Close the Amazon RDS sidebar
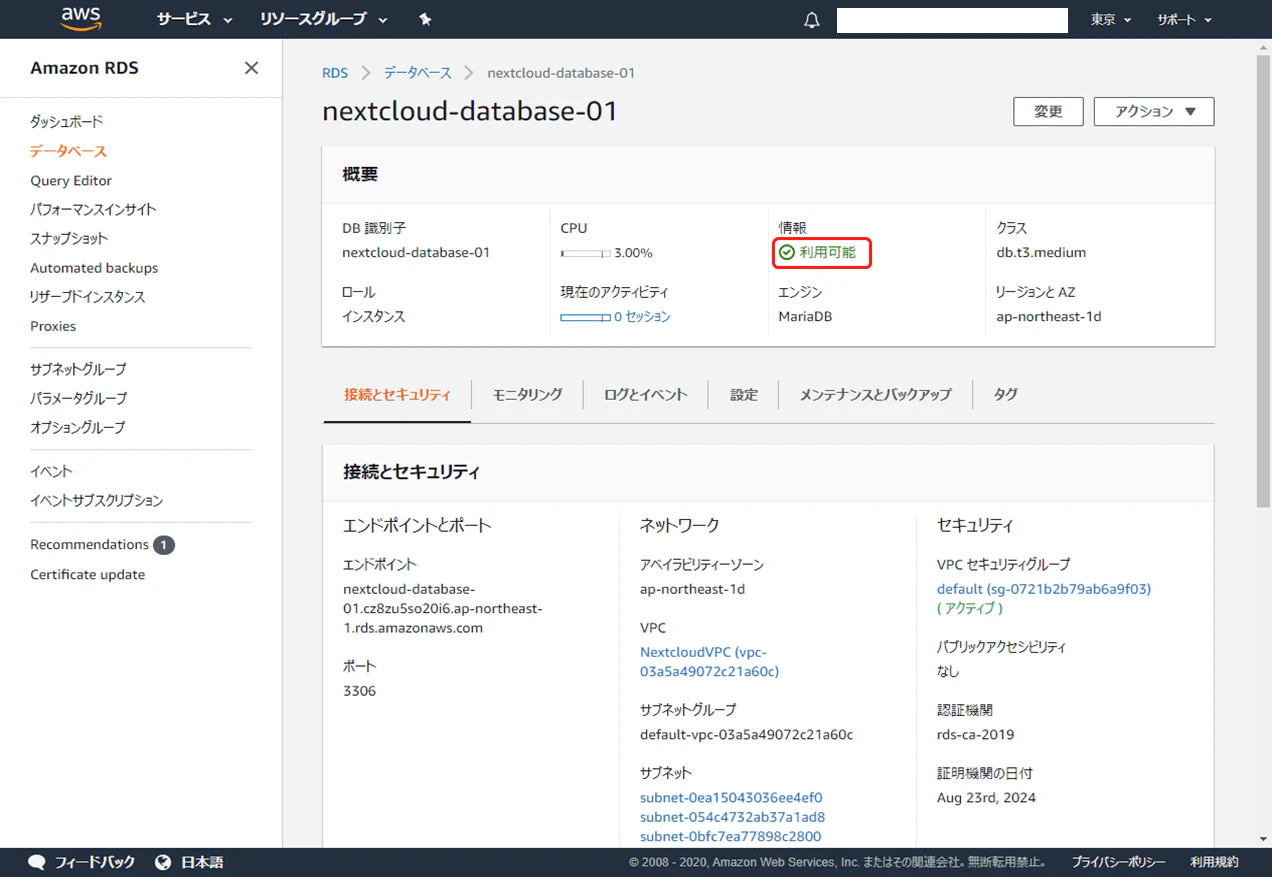The height and width of the screenshot is (877, 1272). tap(251, 68)
